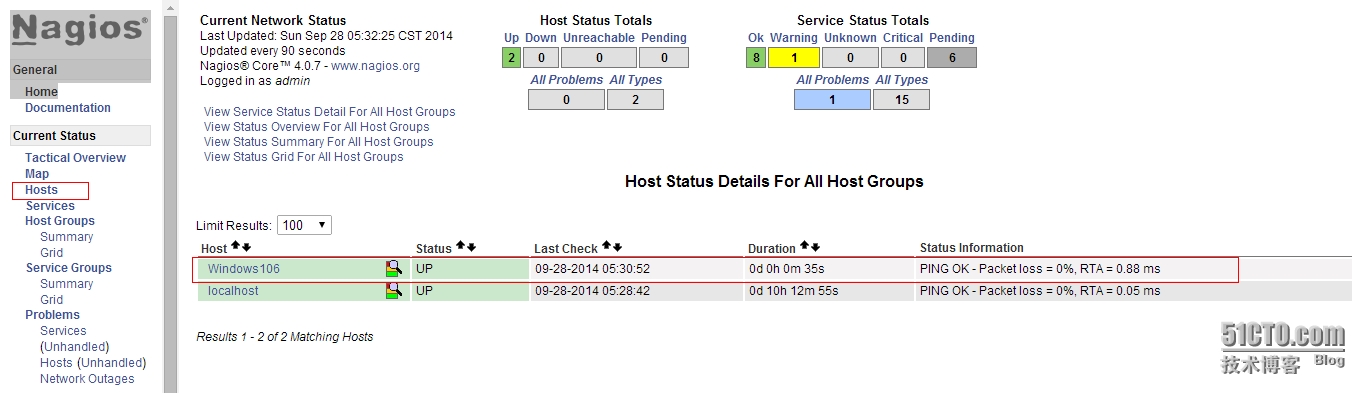Click the yellow Warning count 1
This screenshot has height=393, width=1364.
(794, 58)
